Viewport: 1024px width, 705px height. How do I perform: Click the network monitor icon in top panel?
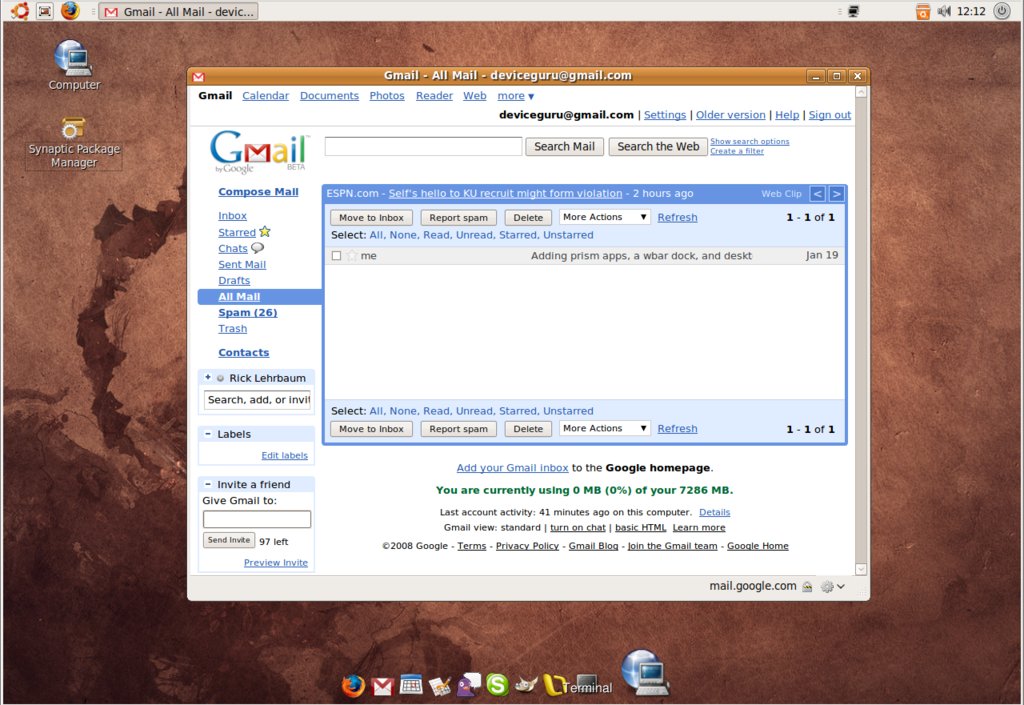(x=853, y=11)
